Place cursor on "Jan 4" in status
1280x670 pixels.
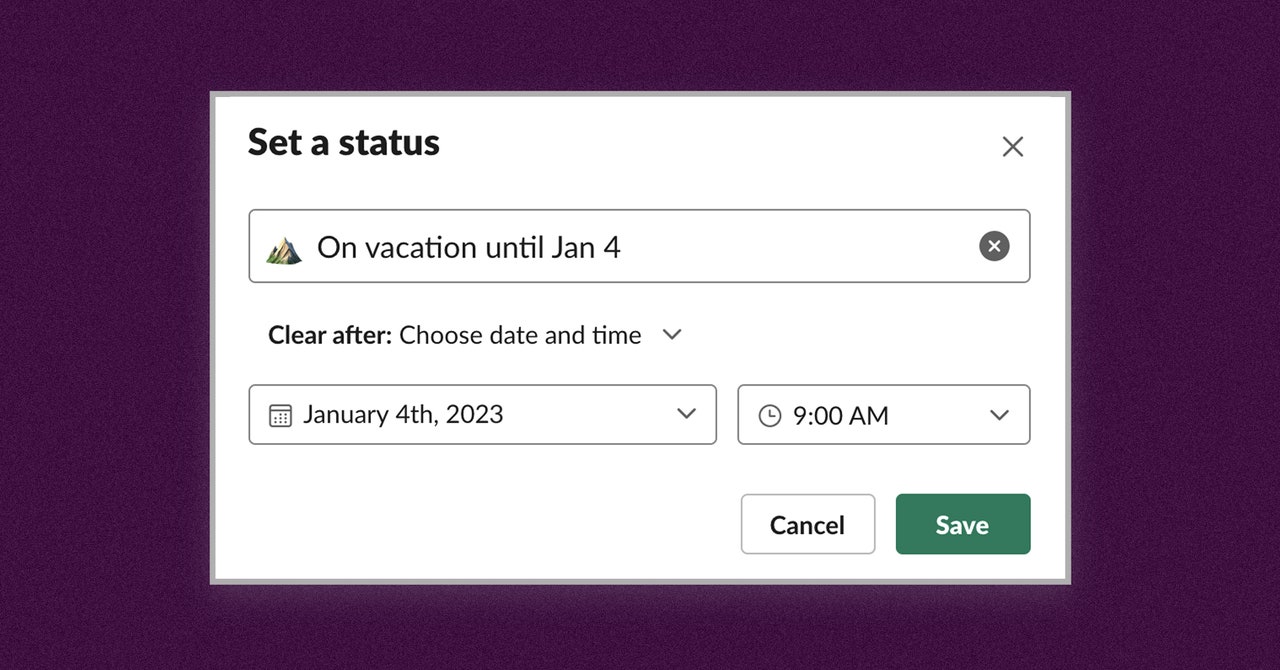coord(586,247)
